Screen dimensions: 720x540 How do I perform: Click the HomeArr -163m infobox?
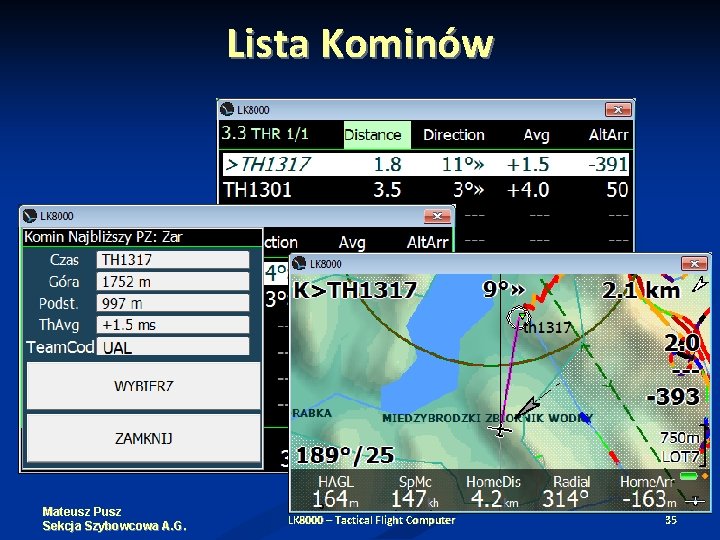pos(648,492)
